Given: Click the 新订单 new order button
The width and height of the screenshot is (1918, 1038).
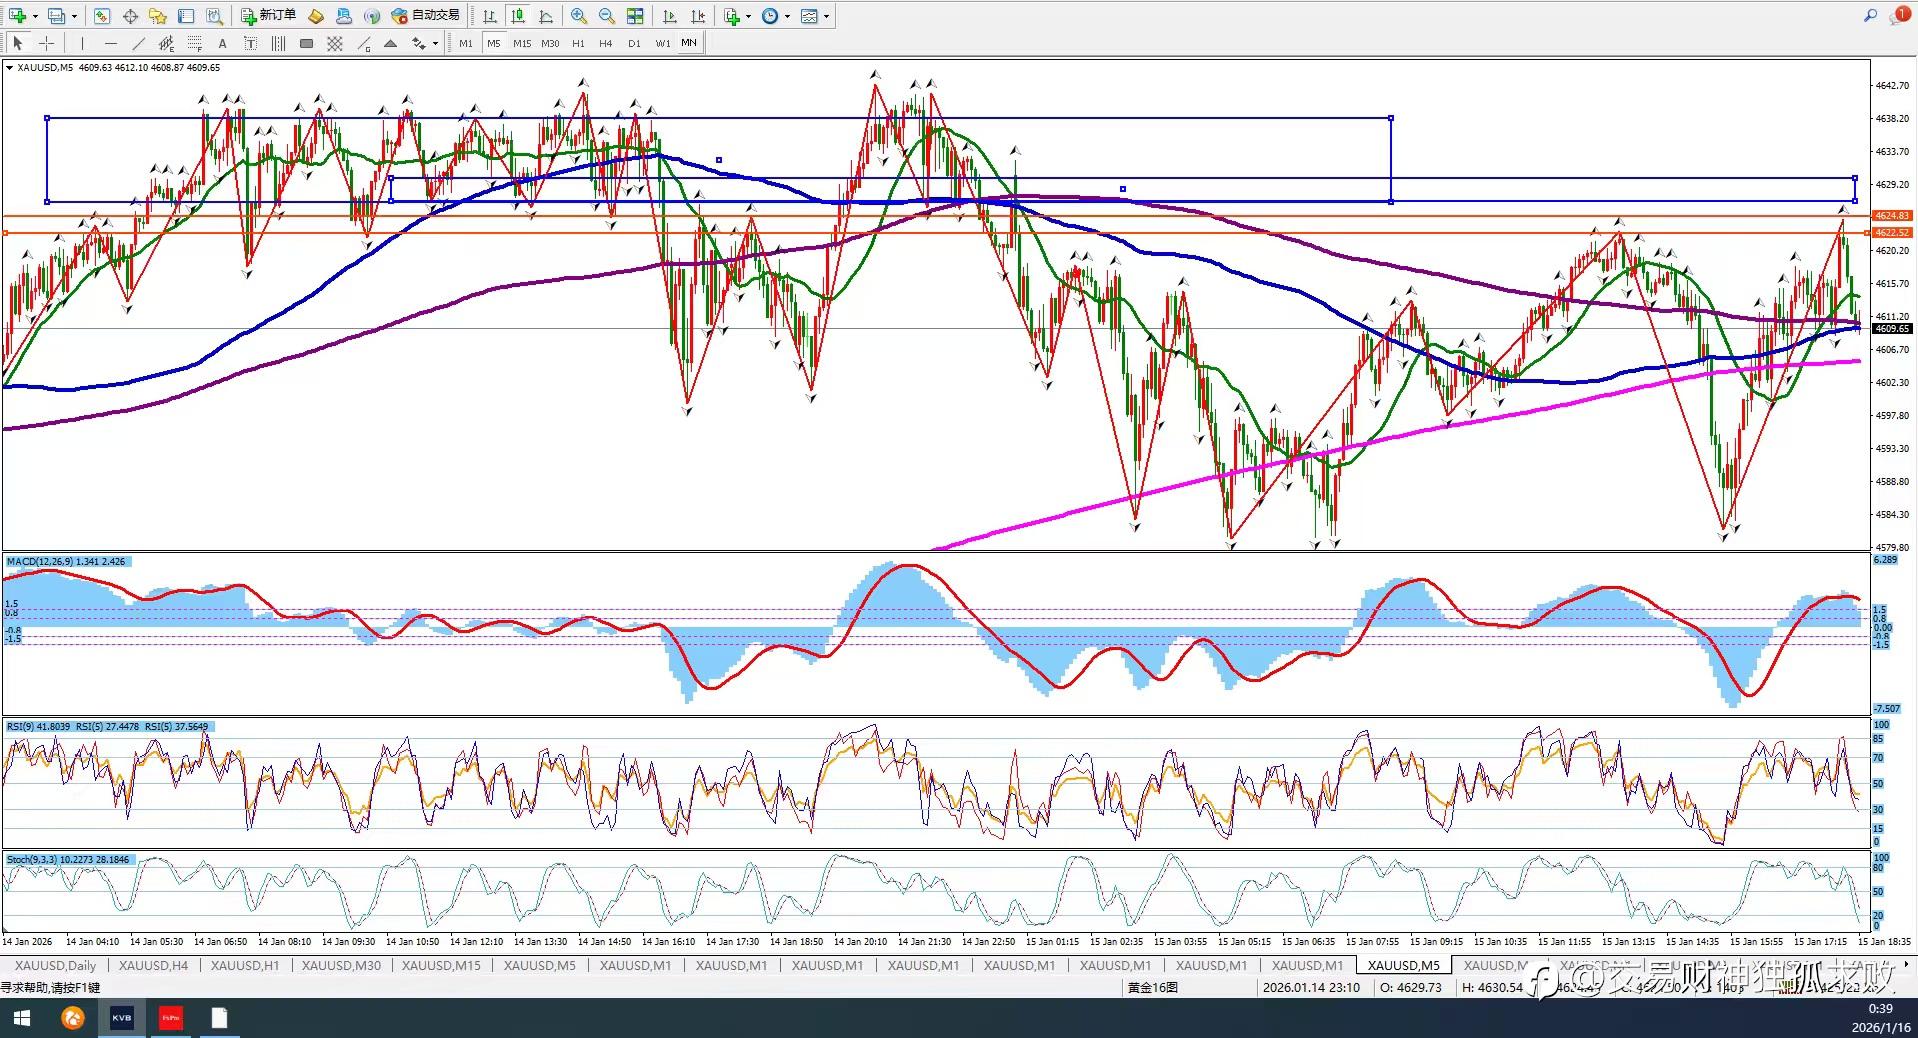Looking at the screenshot, I should tap(268, 16).
